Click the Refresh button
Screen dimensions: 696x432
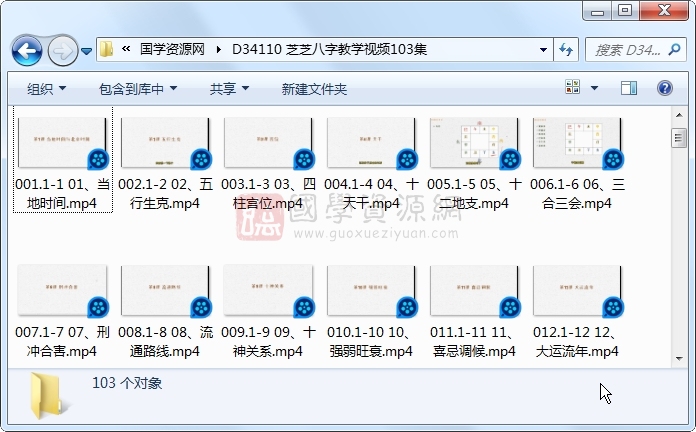tap(566, 49)
